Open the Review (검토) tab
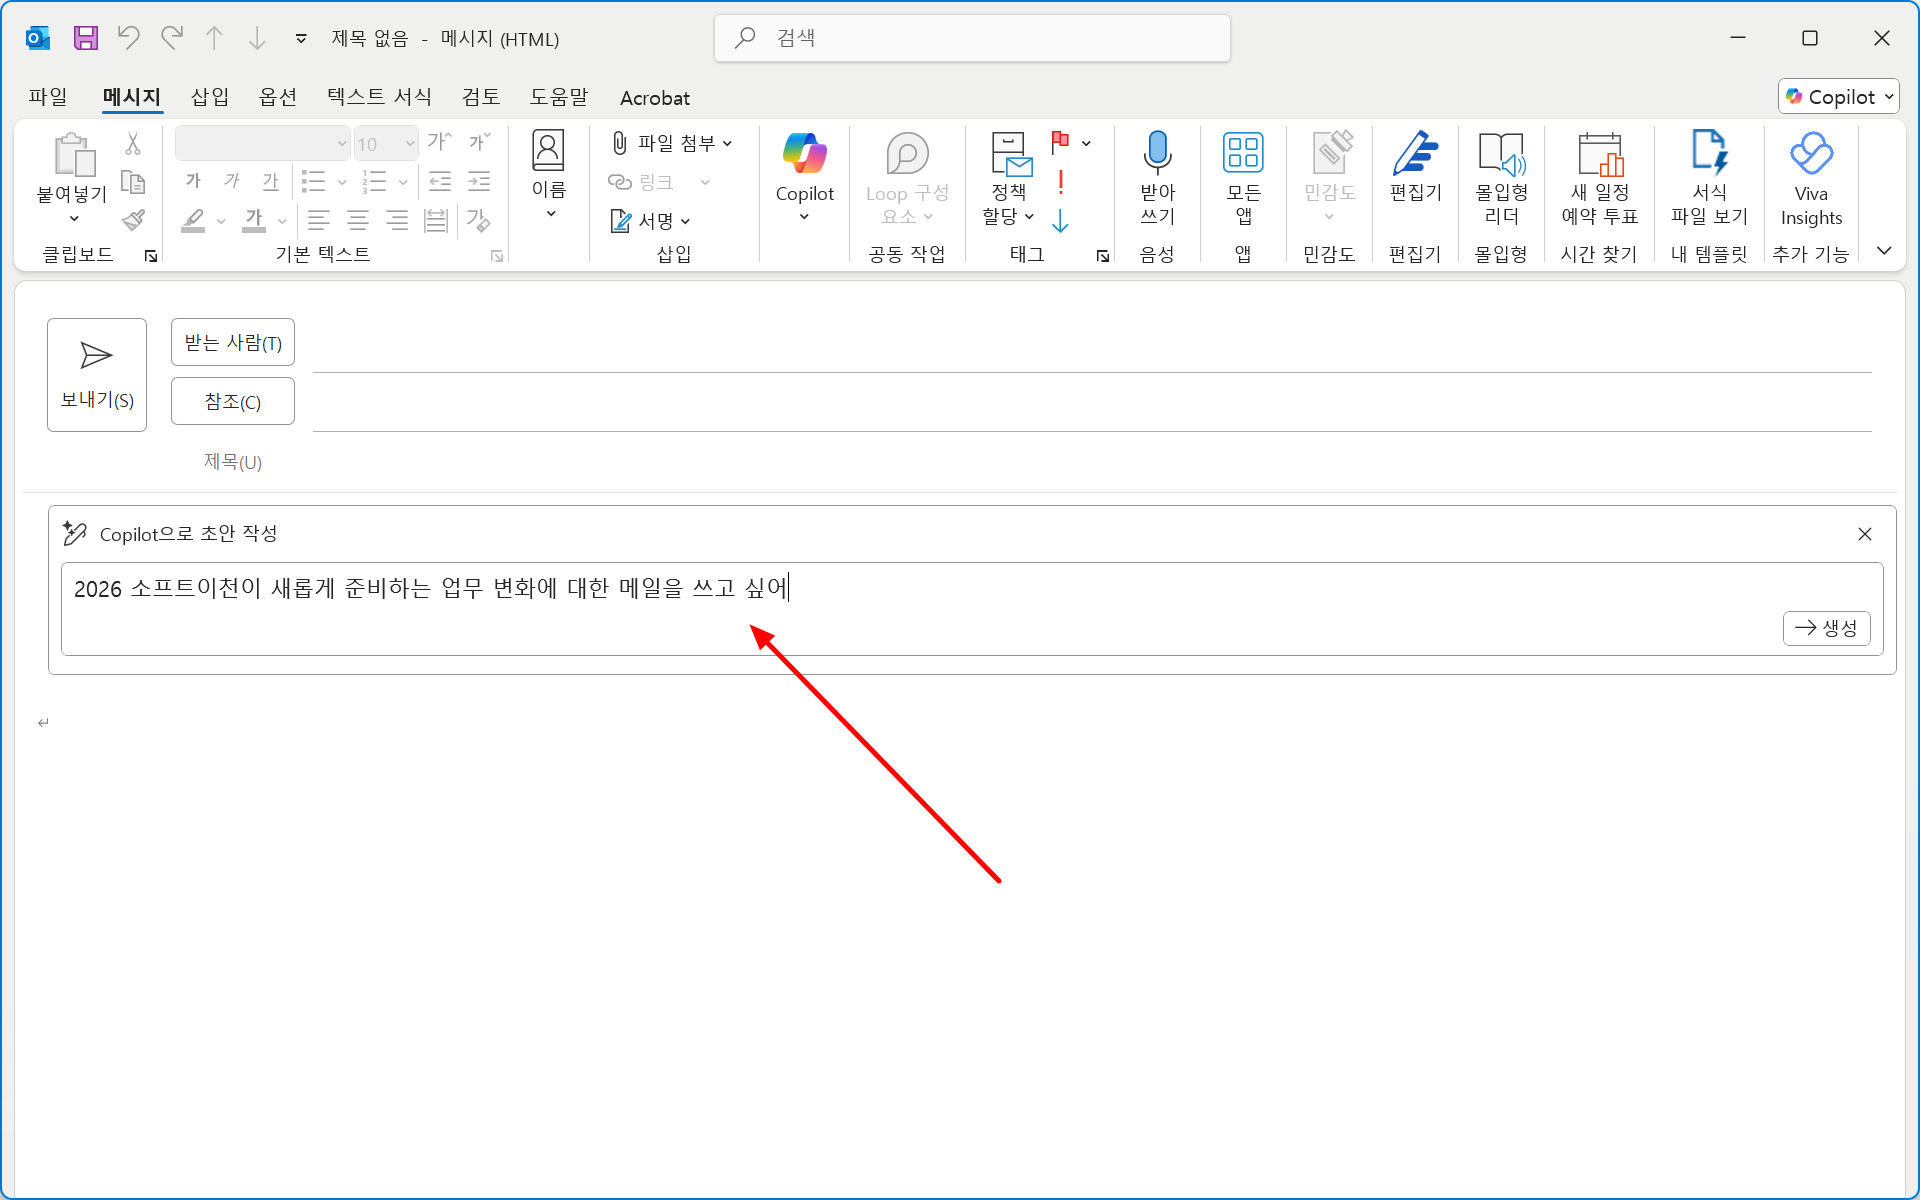This screenshot has width=1920, height=1200. (480, 97)
